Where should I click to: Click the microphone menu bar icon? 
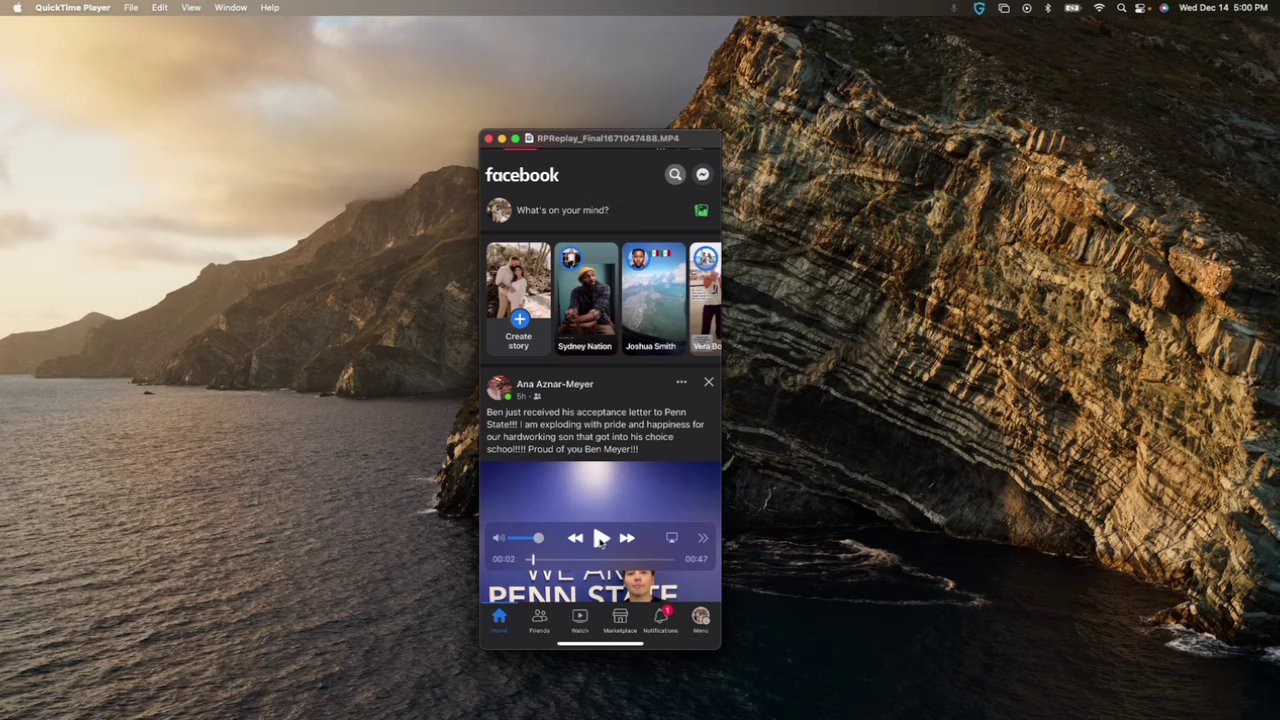[953, 8]
